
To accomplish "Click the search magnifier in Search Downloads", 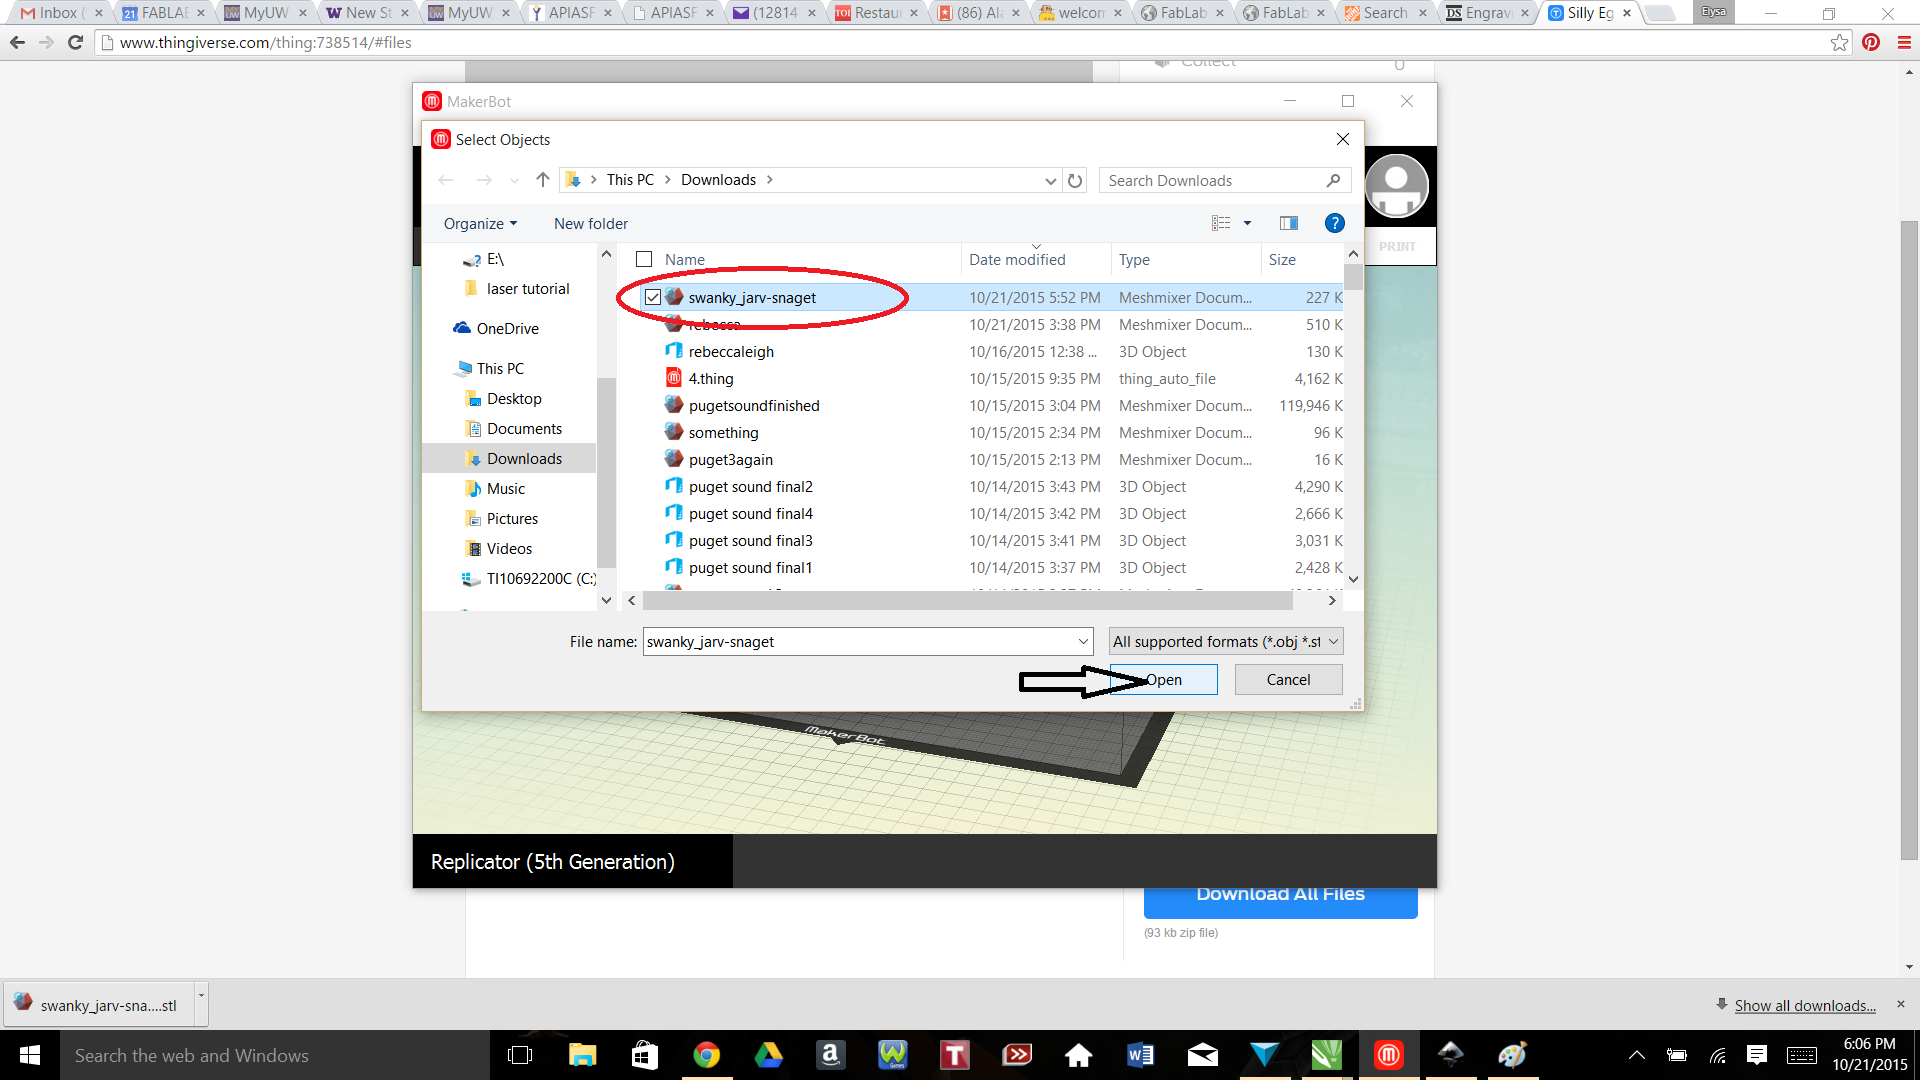I will point(1333,181).
